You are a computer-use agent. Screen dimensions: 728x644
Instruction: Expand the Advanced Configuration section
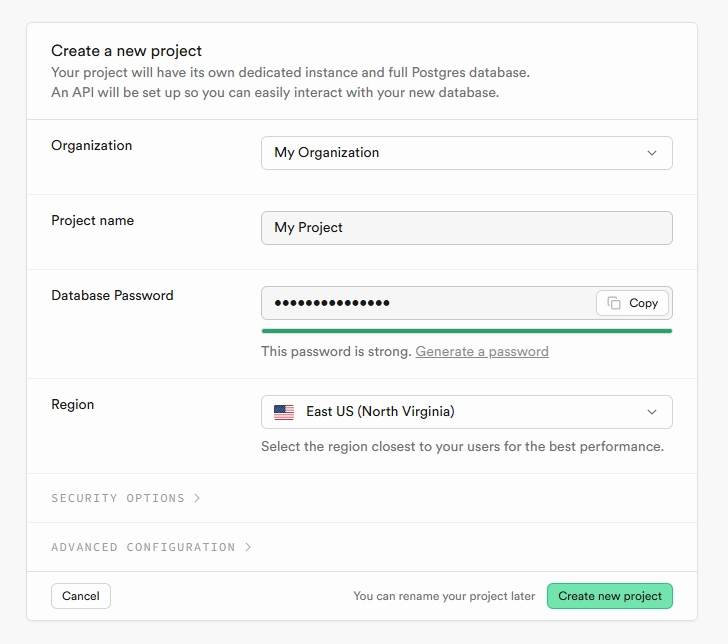[151, 547]
